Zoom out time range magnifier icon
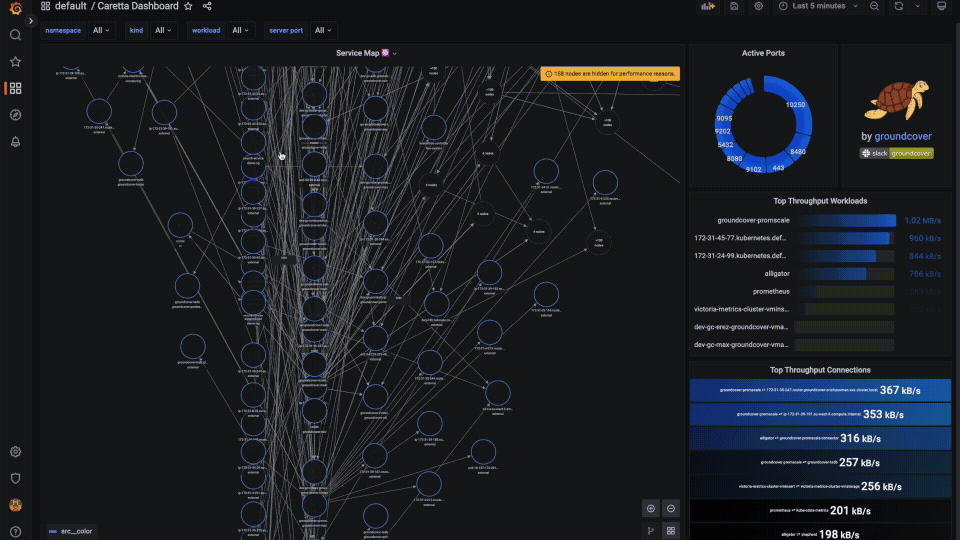Screen dimensions: 960x540 874,7
